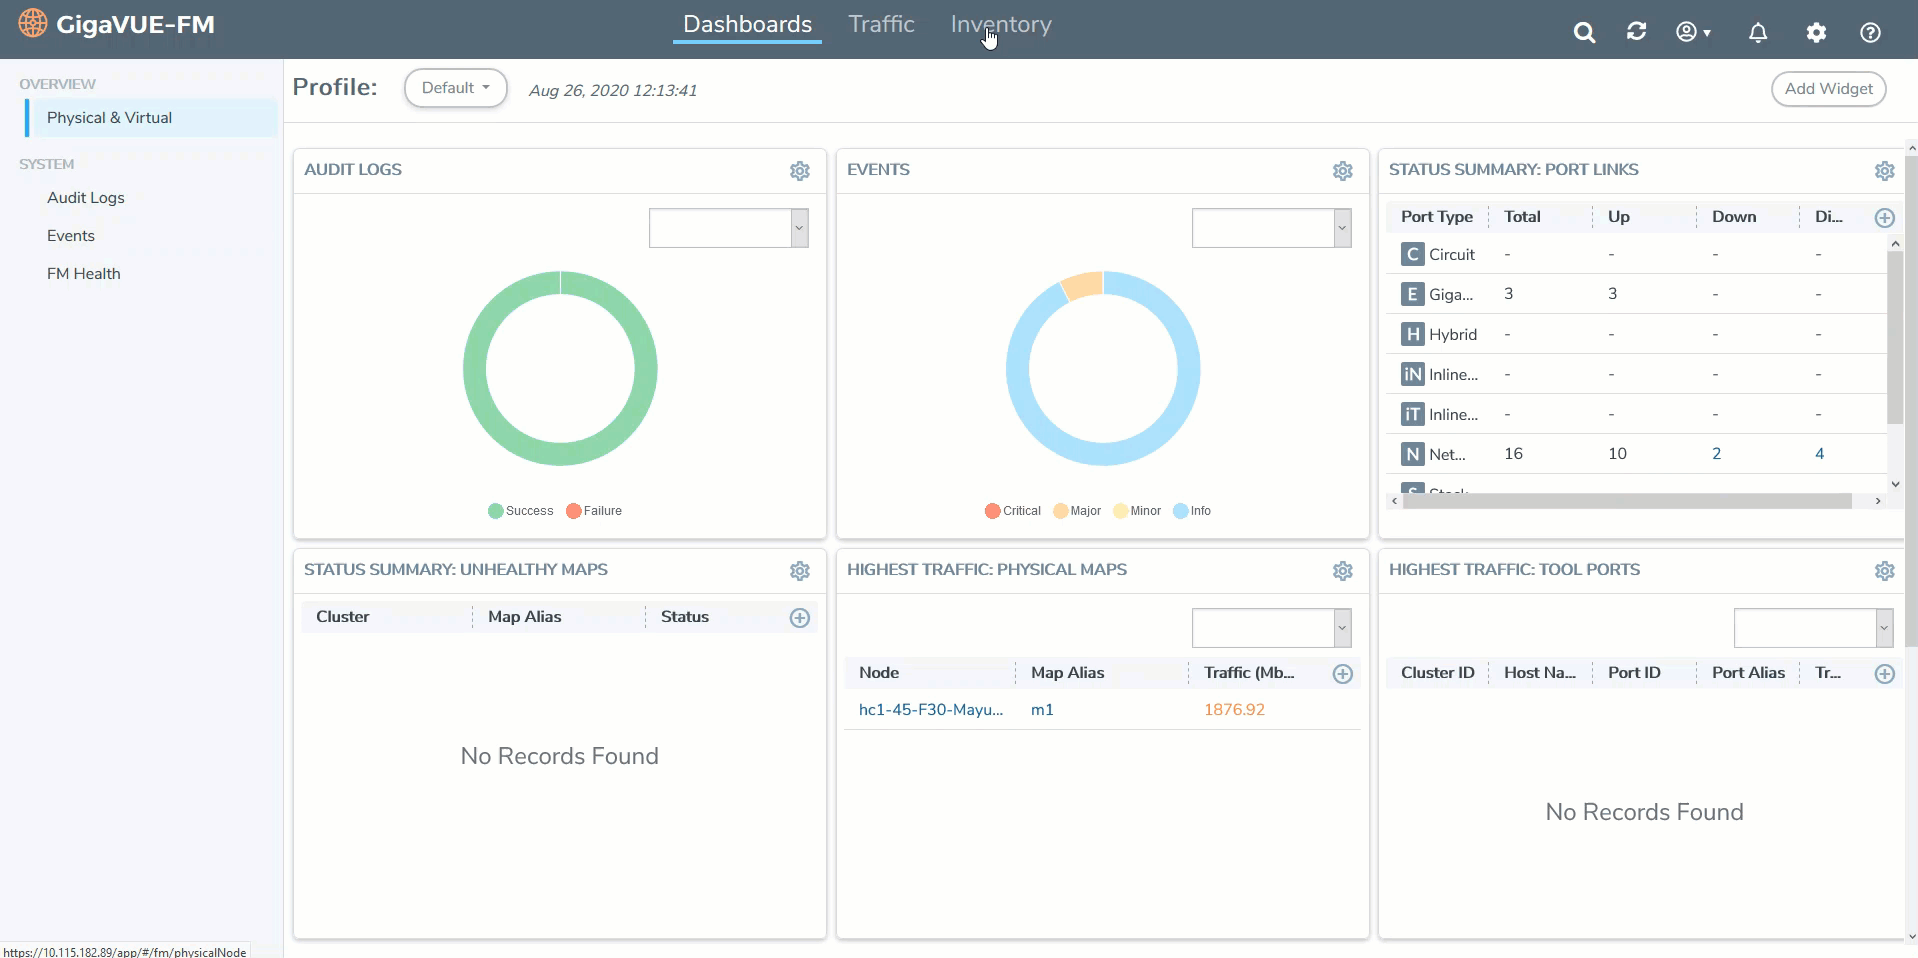This screenshot has width=1918, height=958.
Task: Sort by Traffic (Mb... column header
Action: (1249, 673)
